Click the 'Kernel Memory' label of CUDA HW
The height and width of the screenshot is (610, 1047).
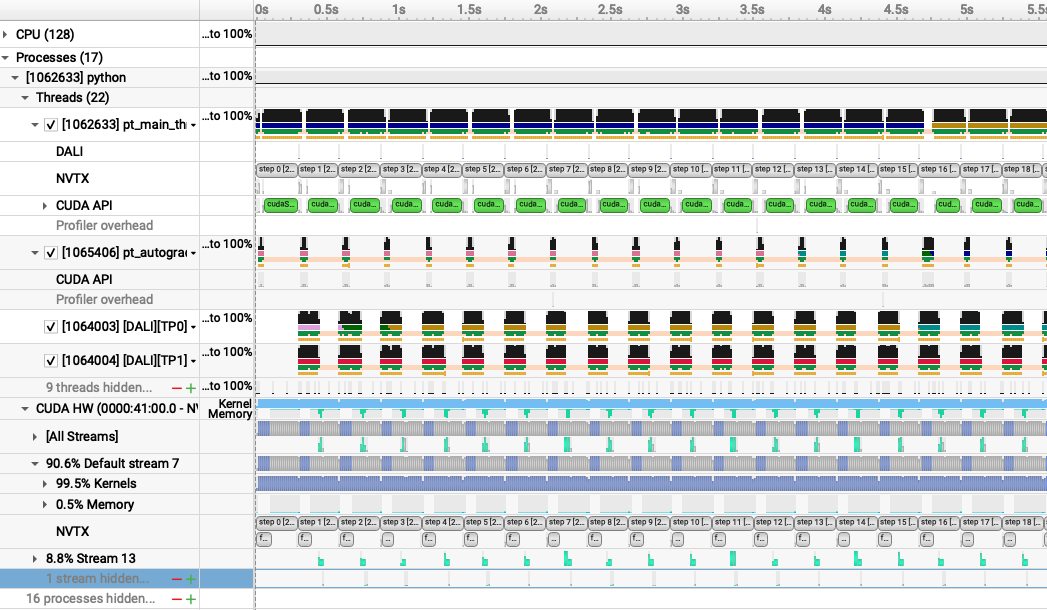230,408
